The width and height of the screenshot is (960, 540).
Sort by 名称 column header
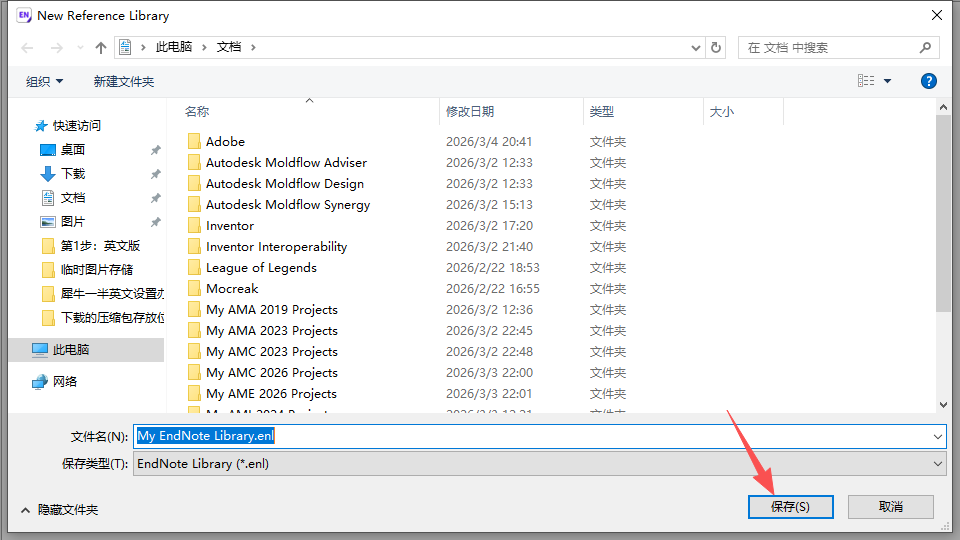click(197, 111)
